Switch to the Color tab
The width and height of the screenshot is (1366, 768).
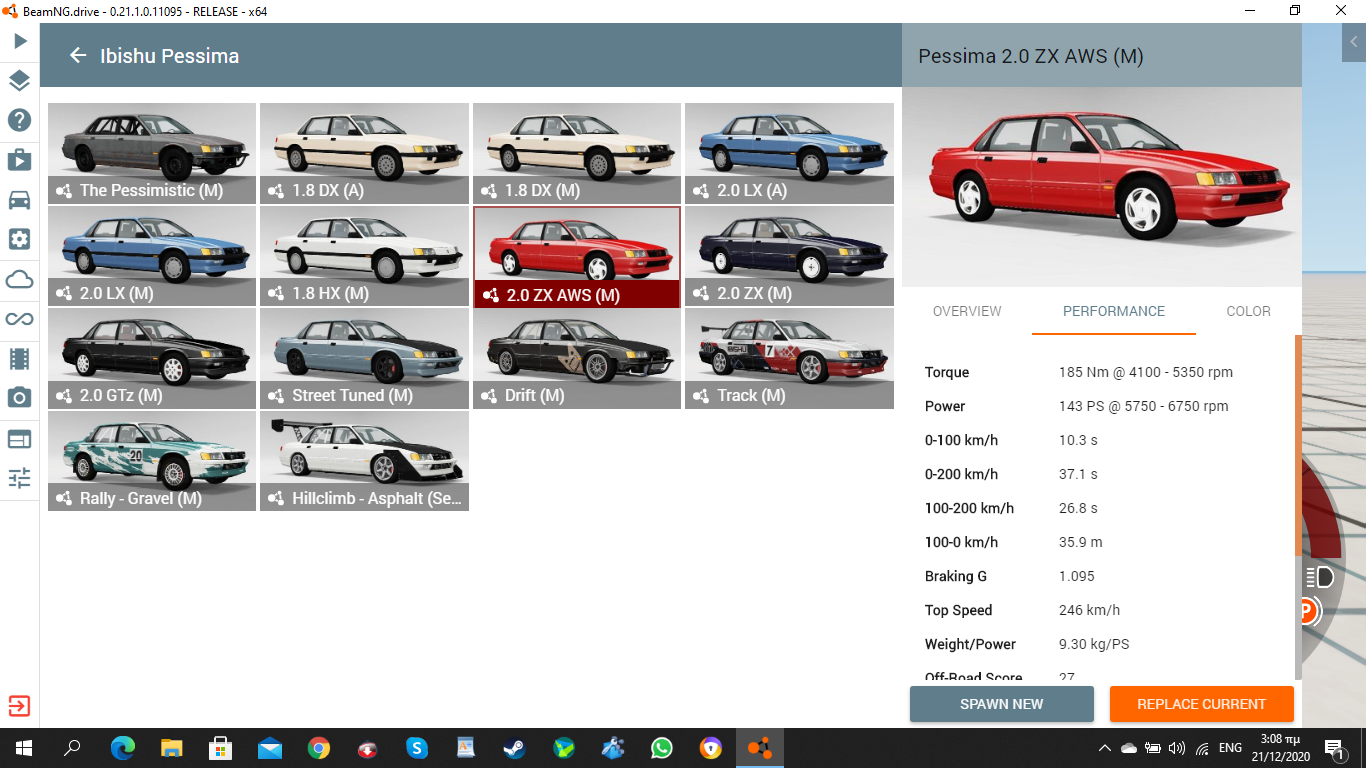(1249, 311)
